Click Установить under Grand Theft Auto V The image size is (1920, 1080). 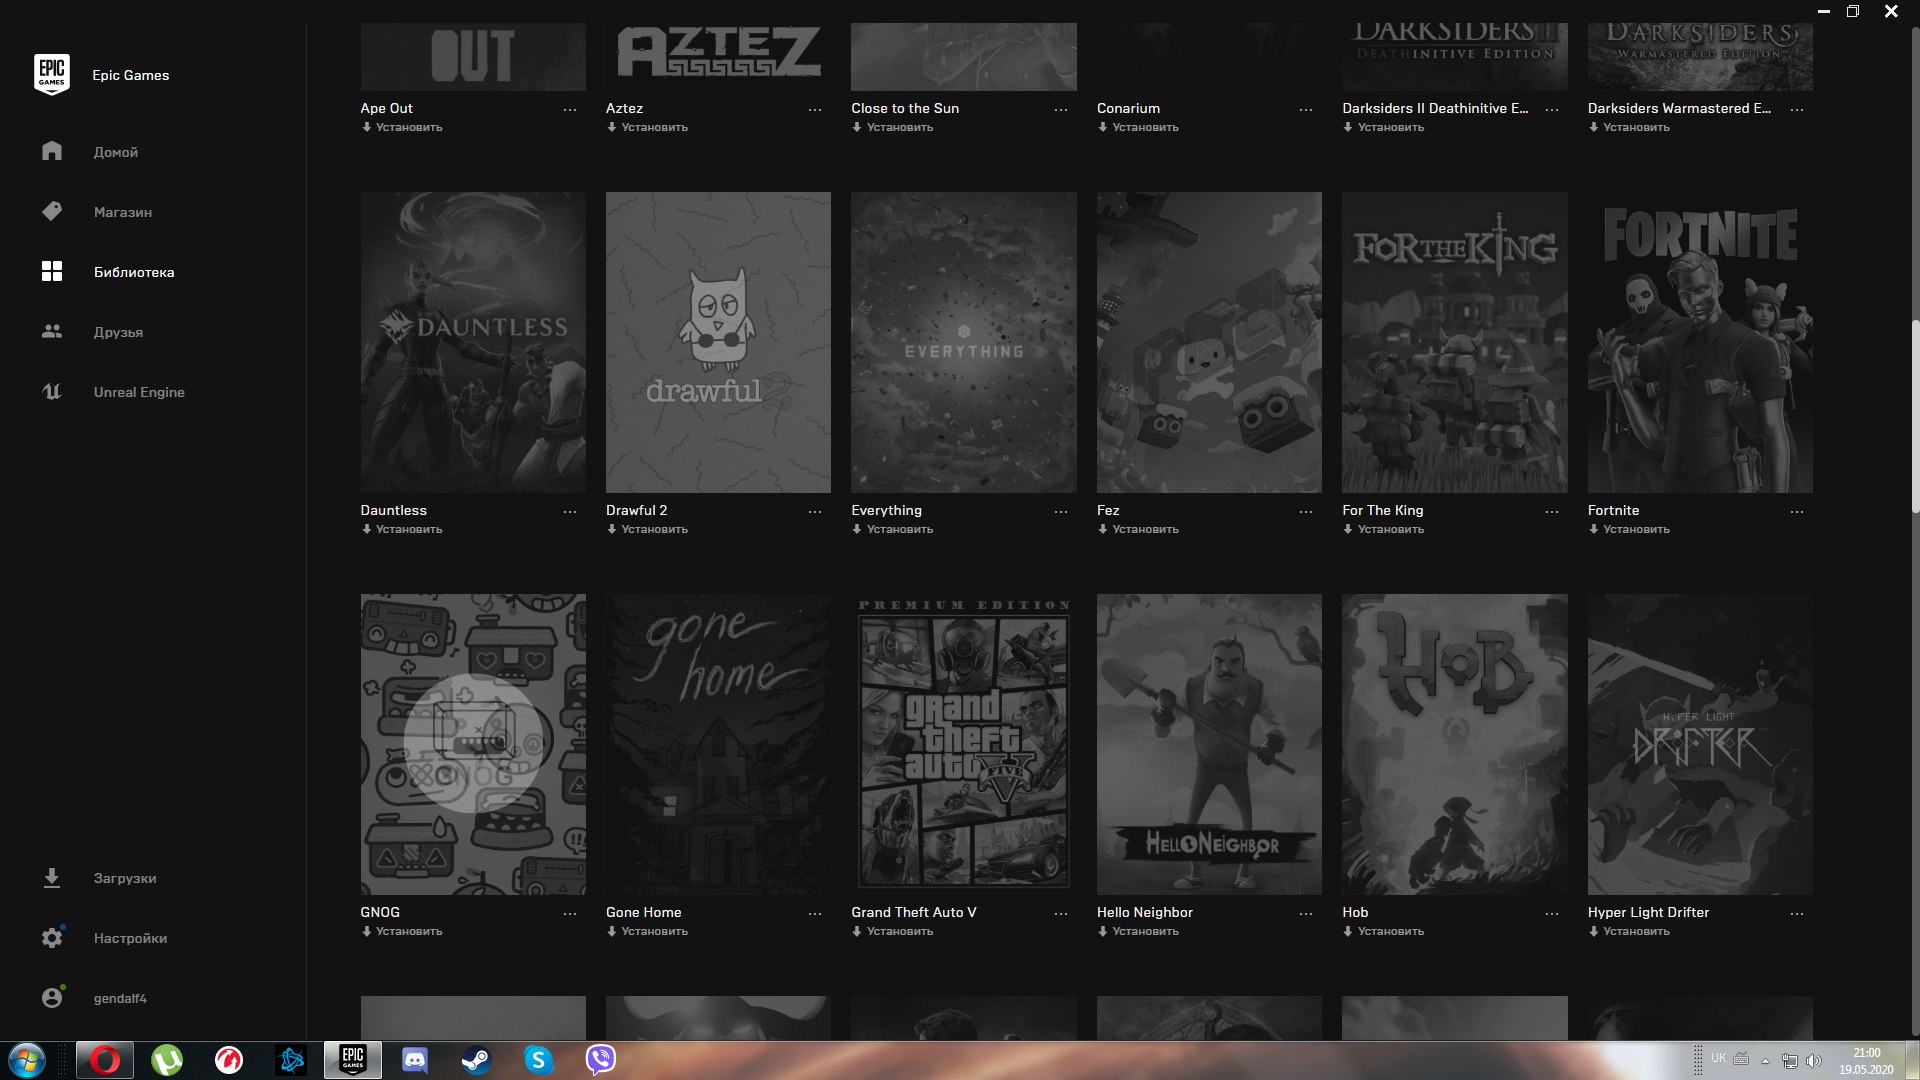(893, 931)
